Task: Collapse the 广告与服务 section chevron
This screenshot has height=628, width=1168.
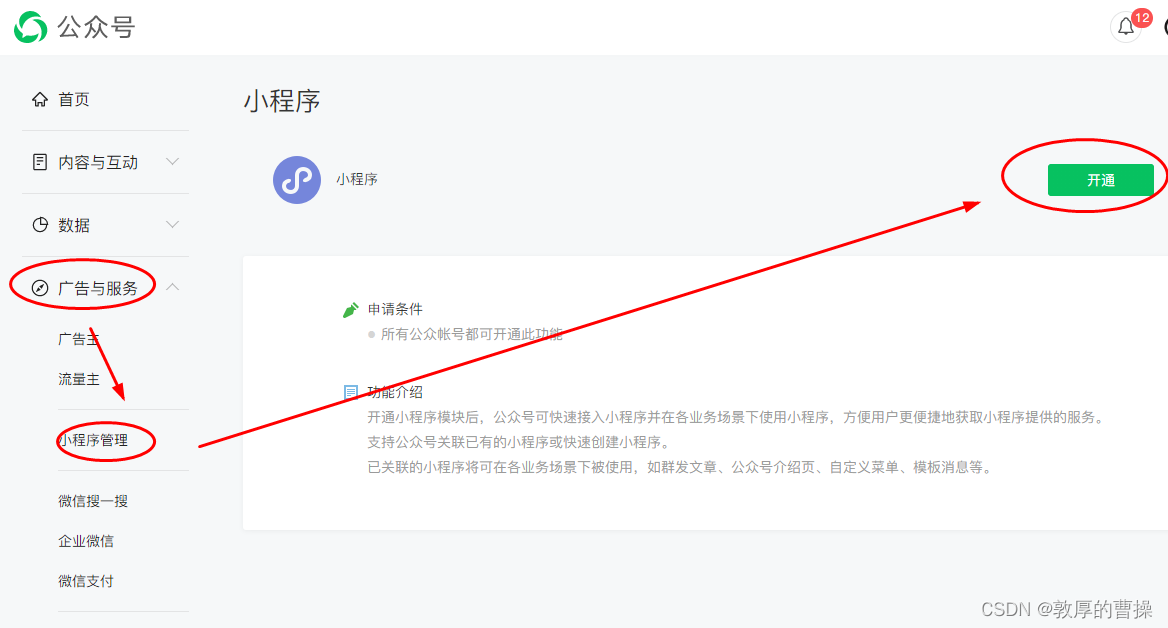Action: coord(172,287)
